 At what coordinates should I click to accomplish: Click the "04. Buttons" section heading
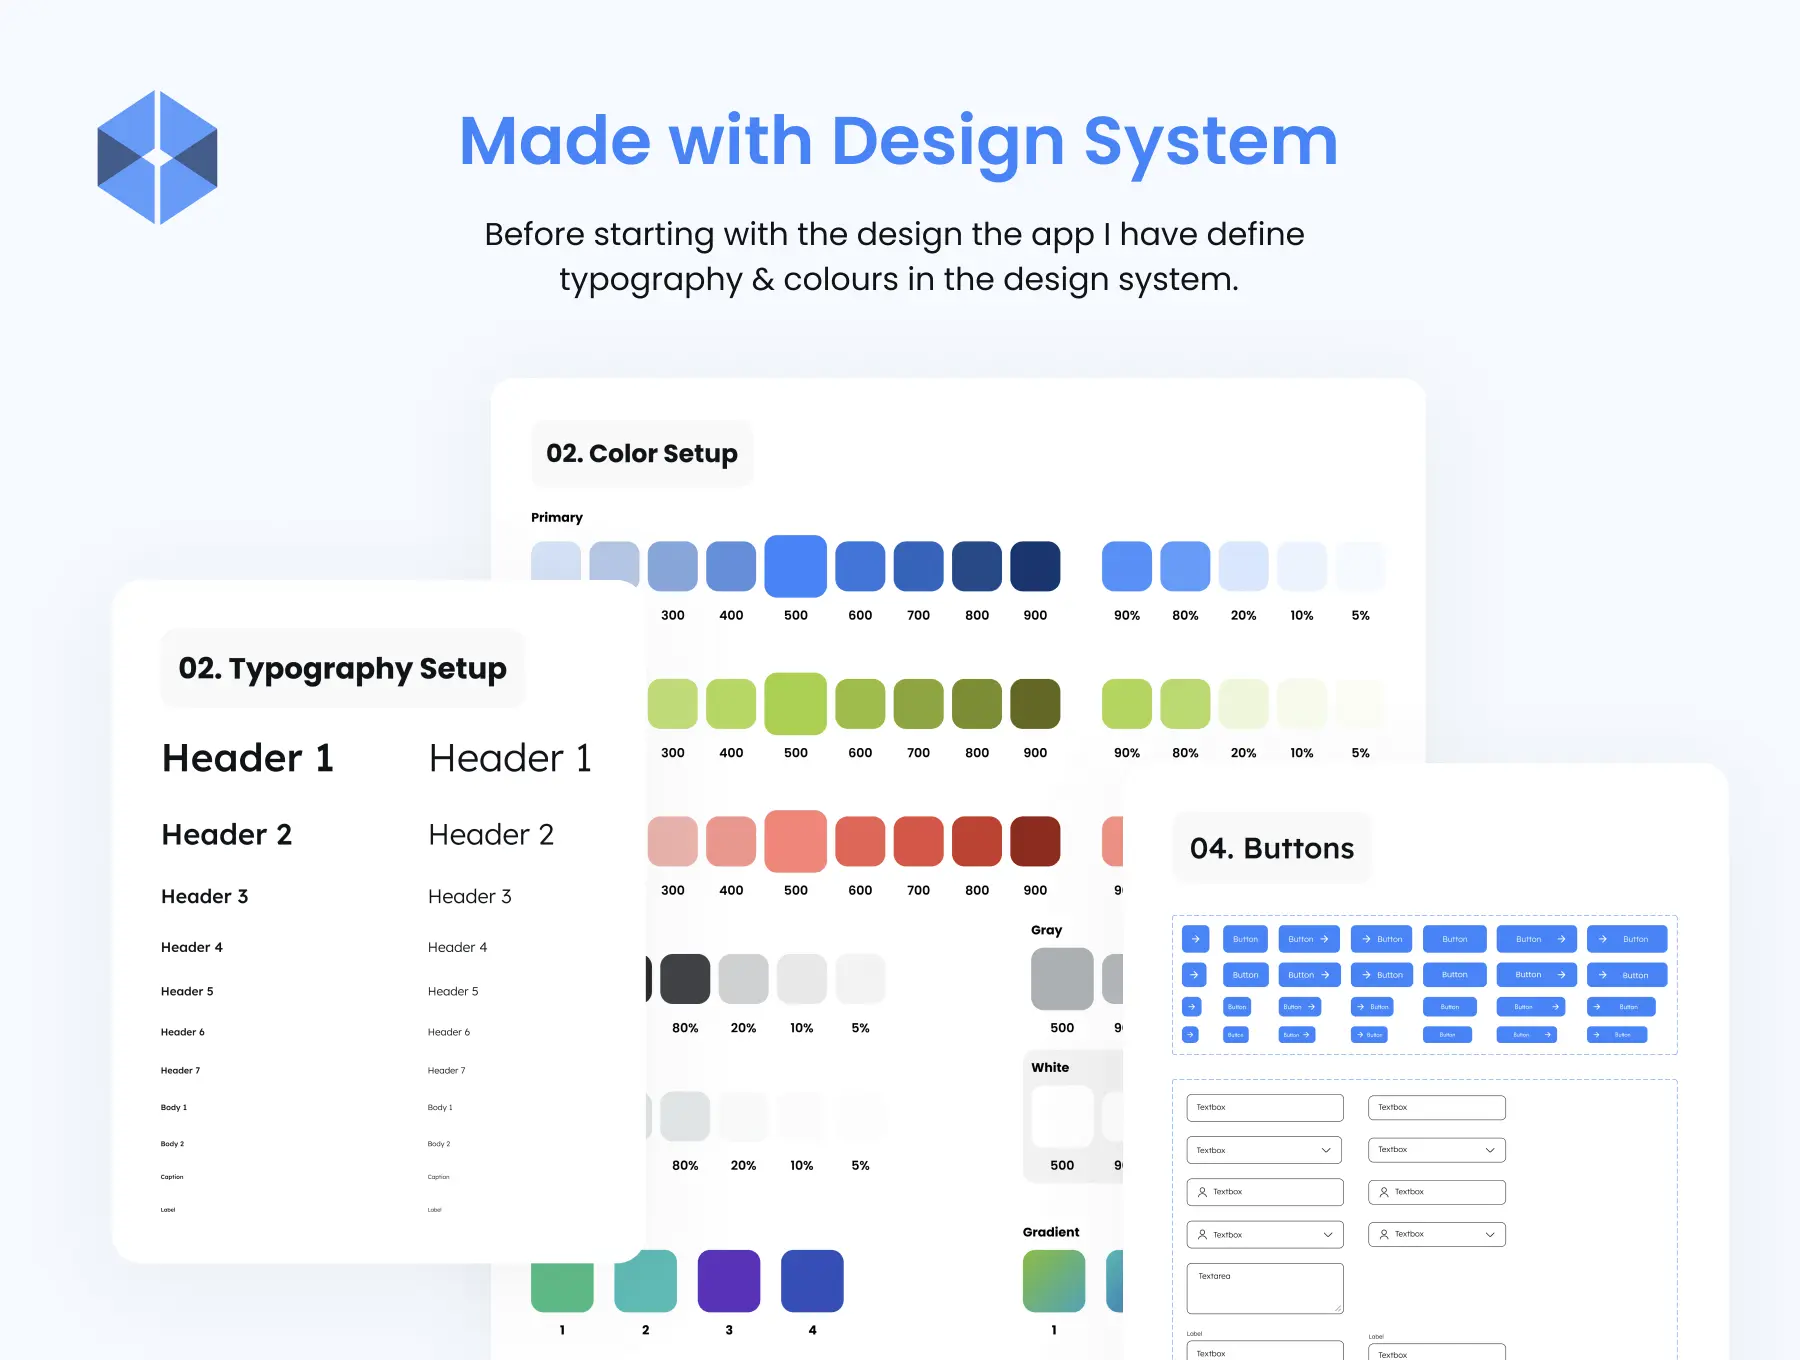[x=1271, y=848]
